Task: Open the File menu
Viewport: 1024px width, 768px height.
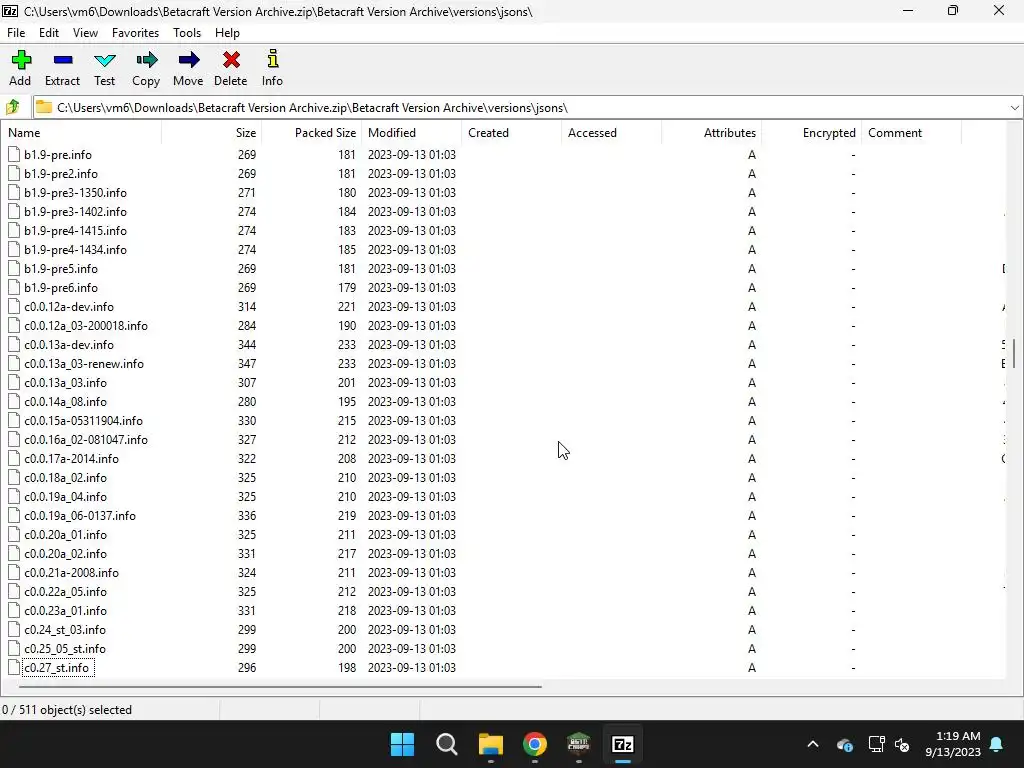Action: pyautogui.click(x=16, y=33)
